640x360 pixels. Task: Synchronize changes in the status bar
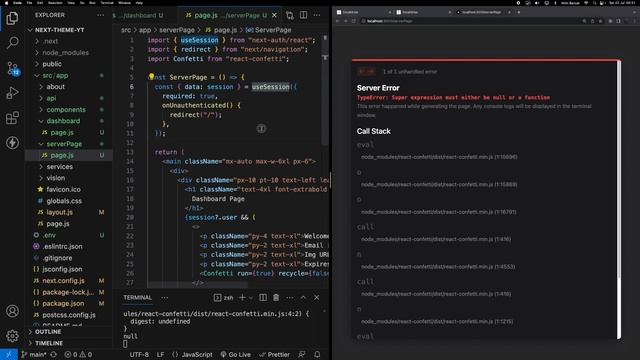click(53, 354)
